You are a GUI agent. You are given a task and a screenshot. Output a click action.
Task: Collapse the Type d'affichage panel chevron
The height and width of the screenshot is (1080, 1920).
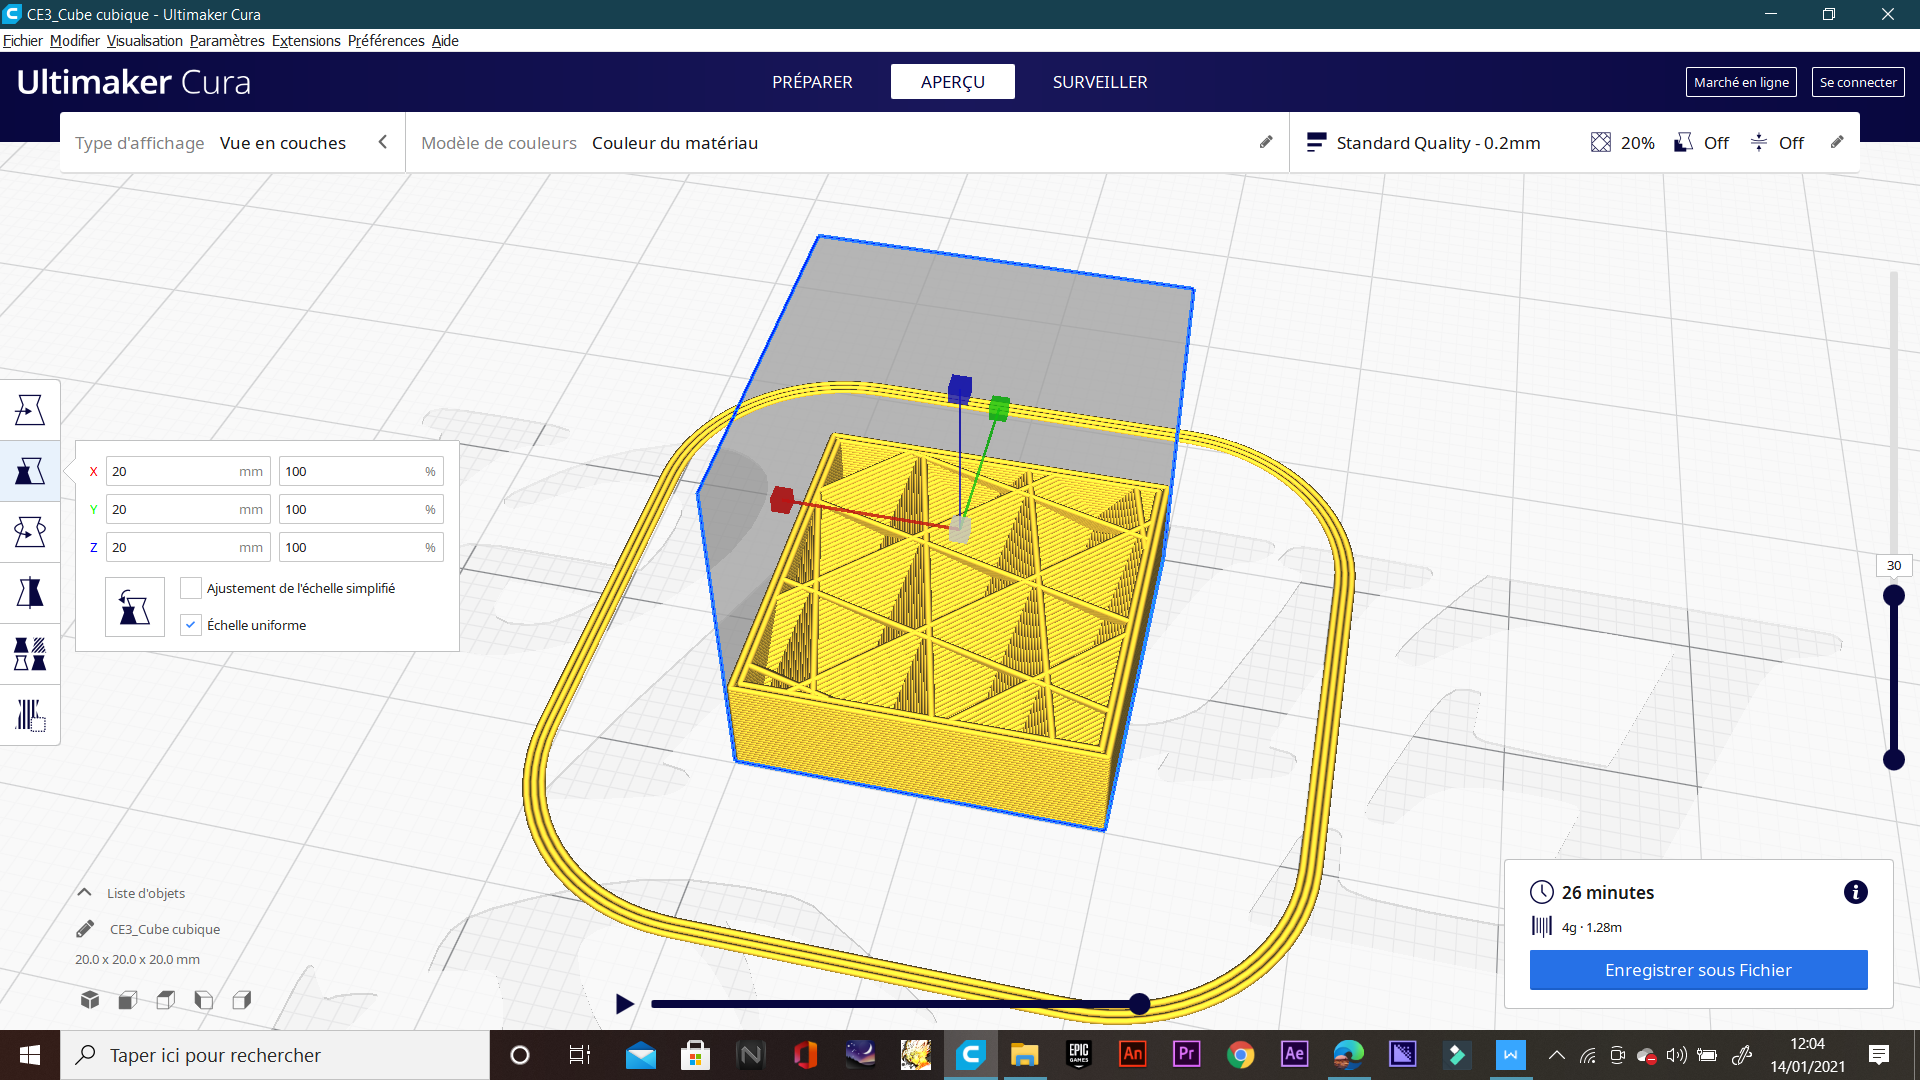382,143
